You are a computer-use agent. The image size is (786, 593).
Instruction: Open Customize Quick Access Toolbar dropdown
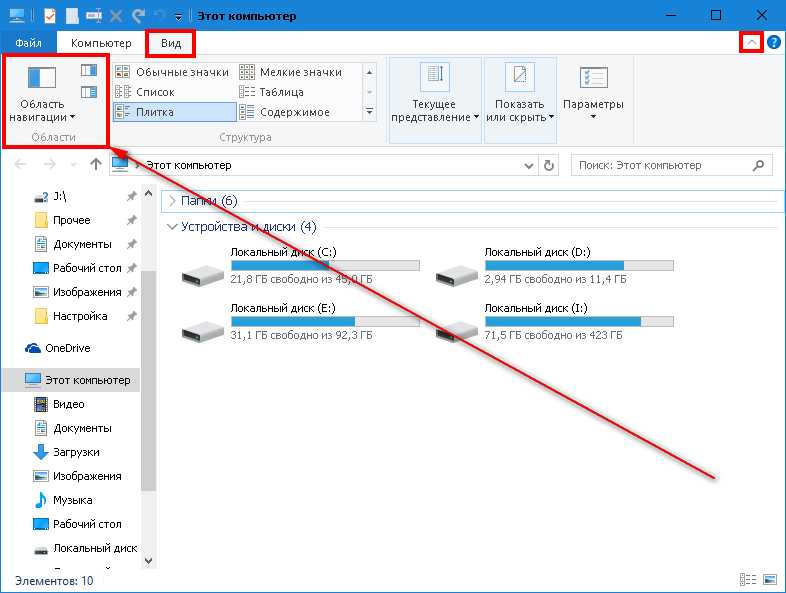(x=178, y=17)
